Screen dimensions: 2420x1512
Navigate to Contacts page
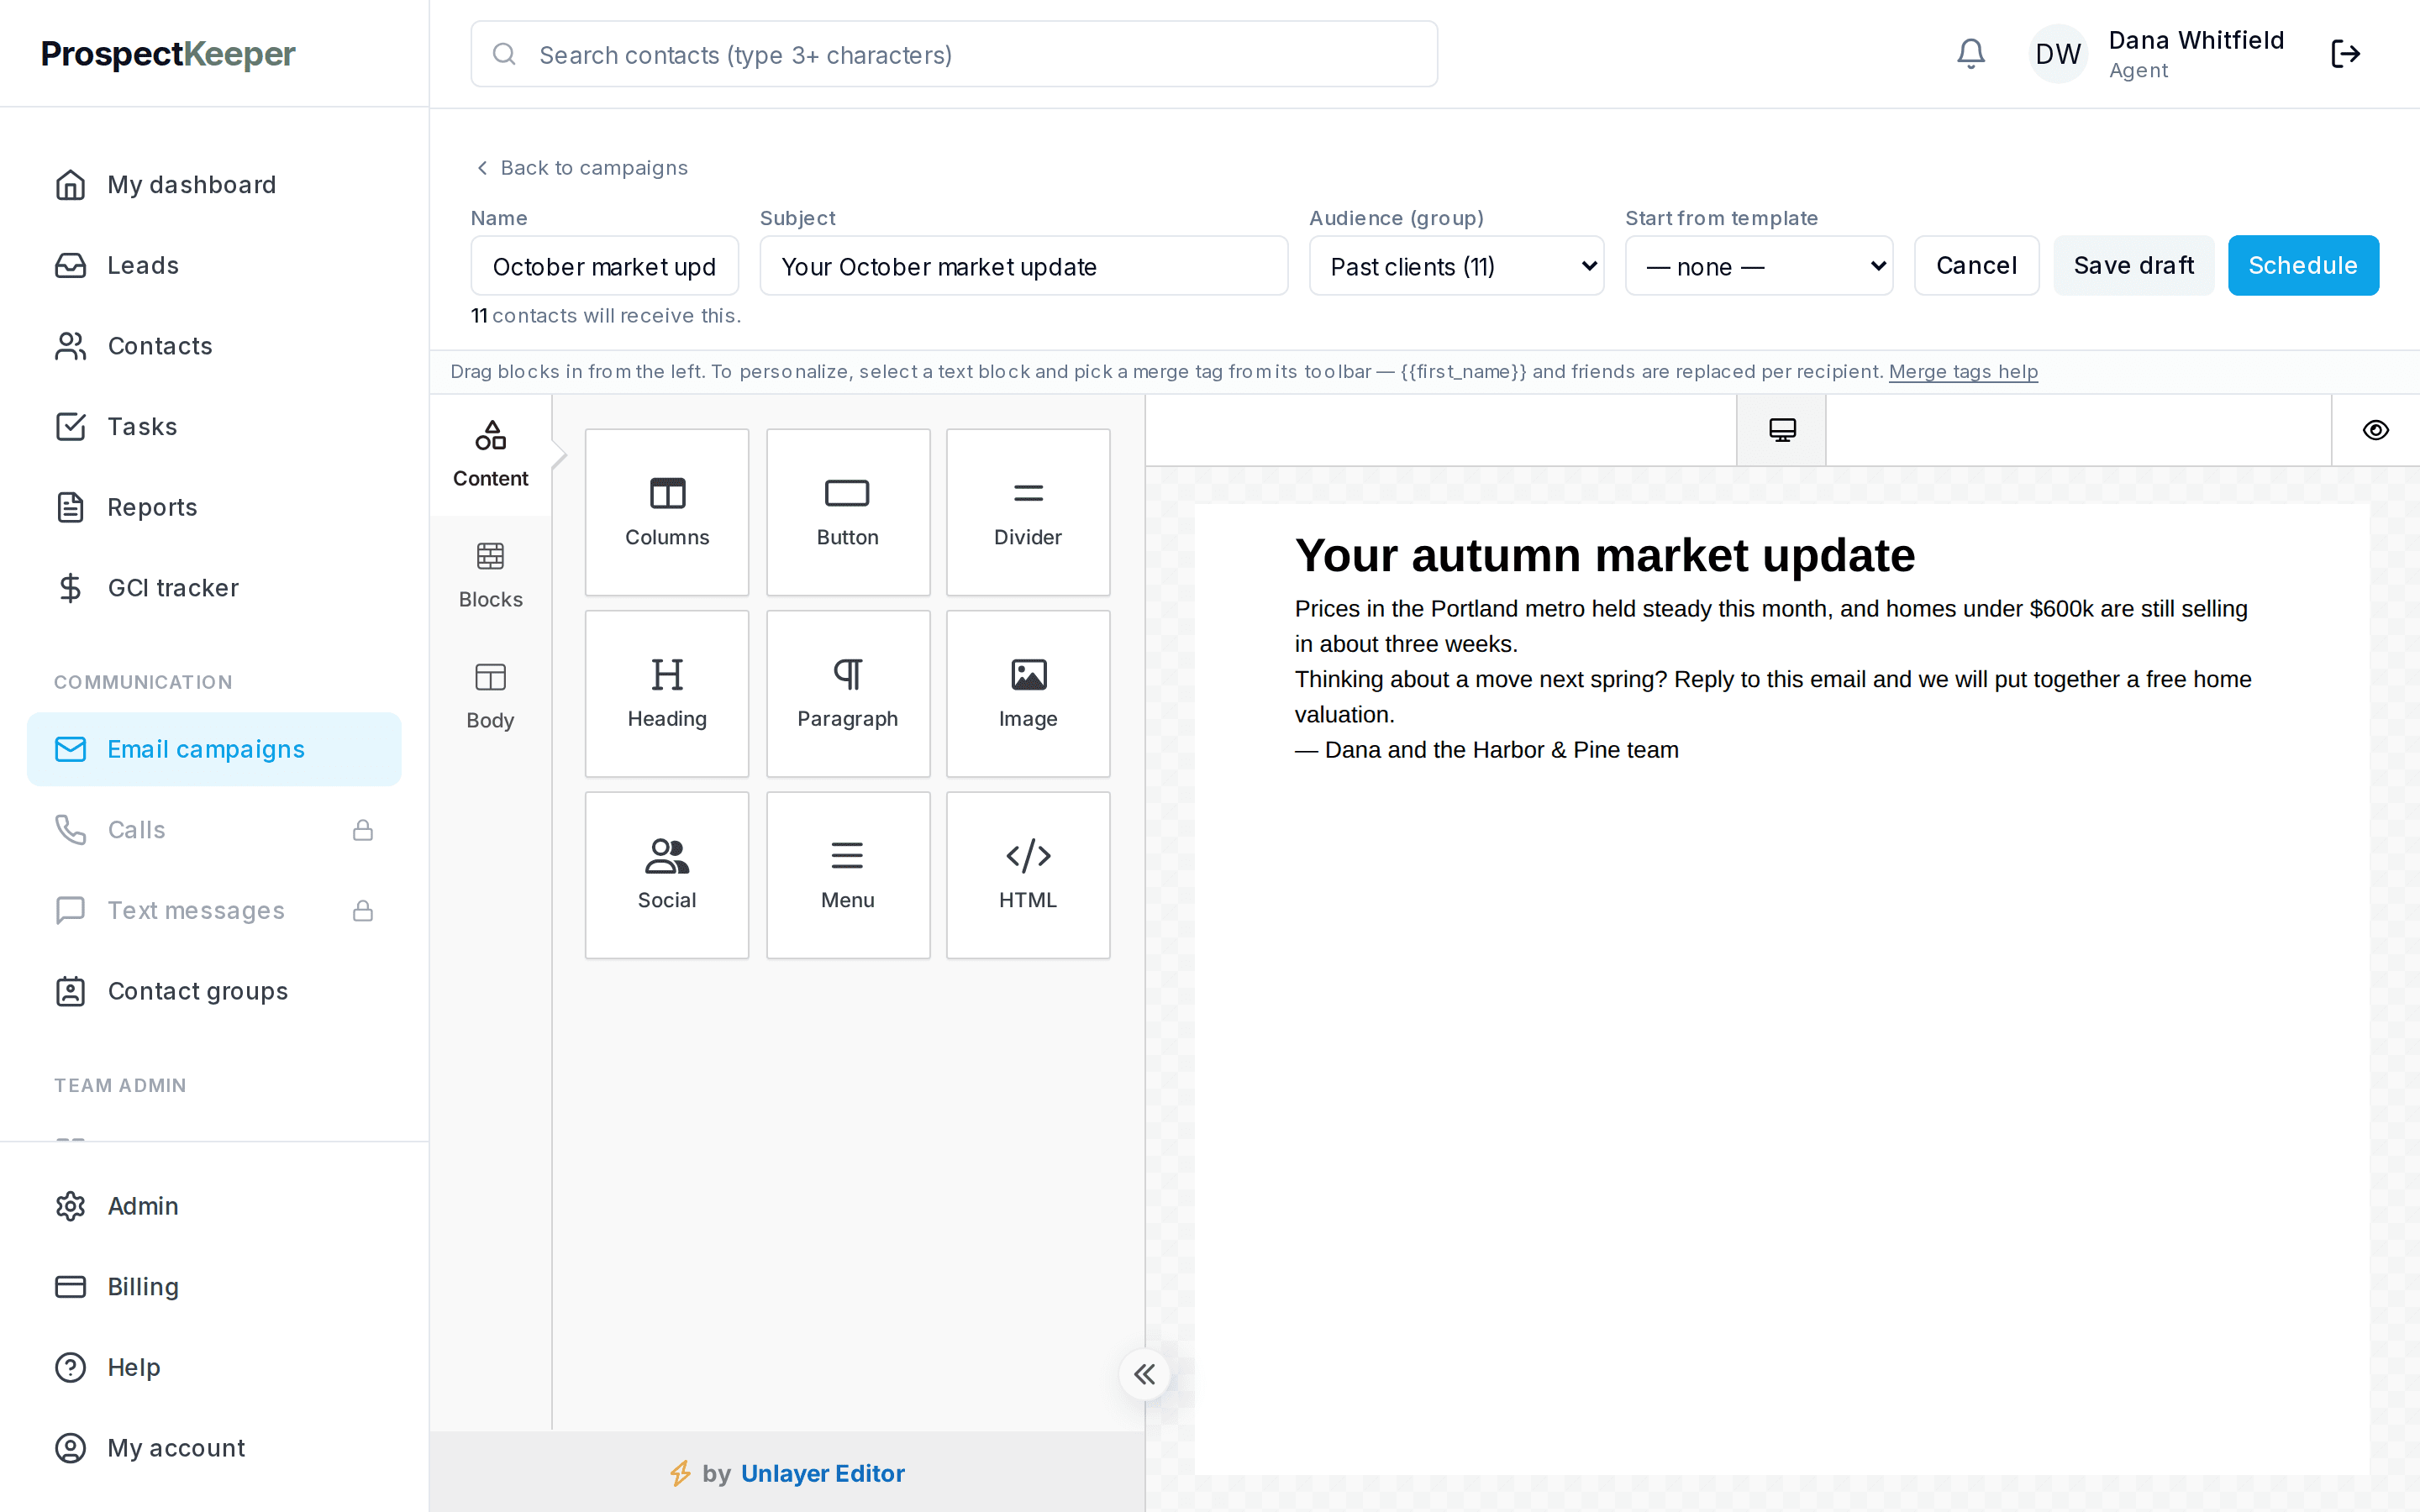pyautogui.click(x=214, y=346)
